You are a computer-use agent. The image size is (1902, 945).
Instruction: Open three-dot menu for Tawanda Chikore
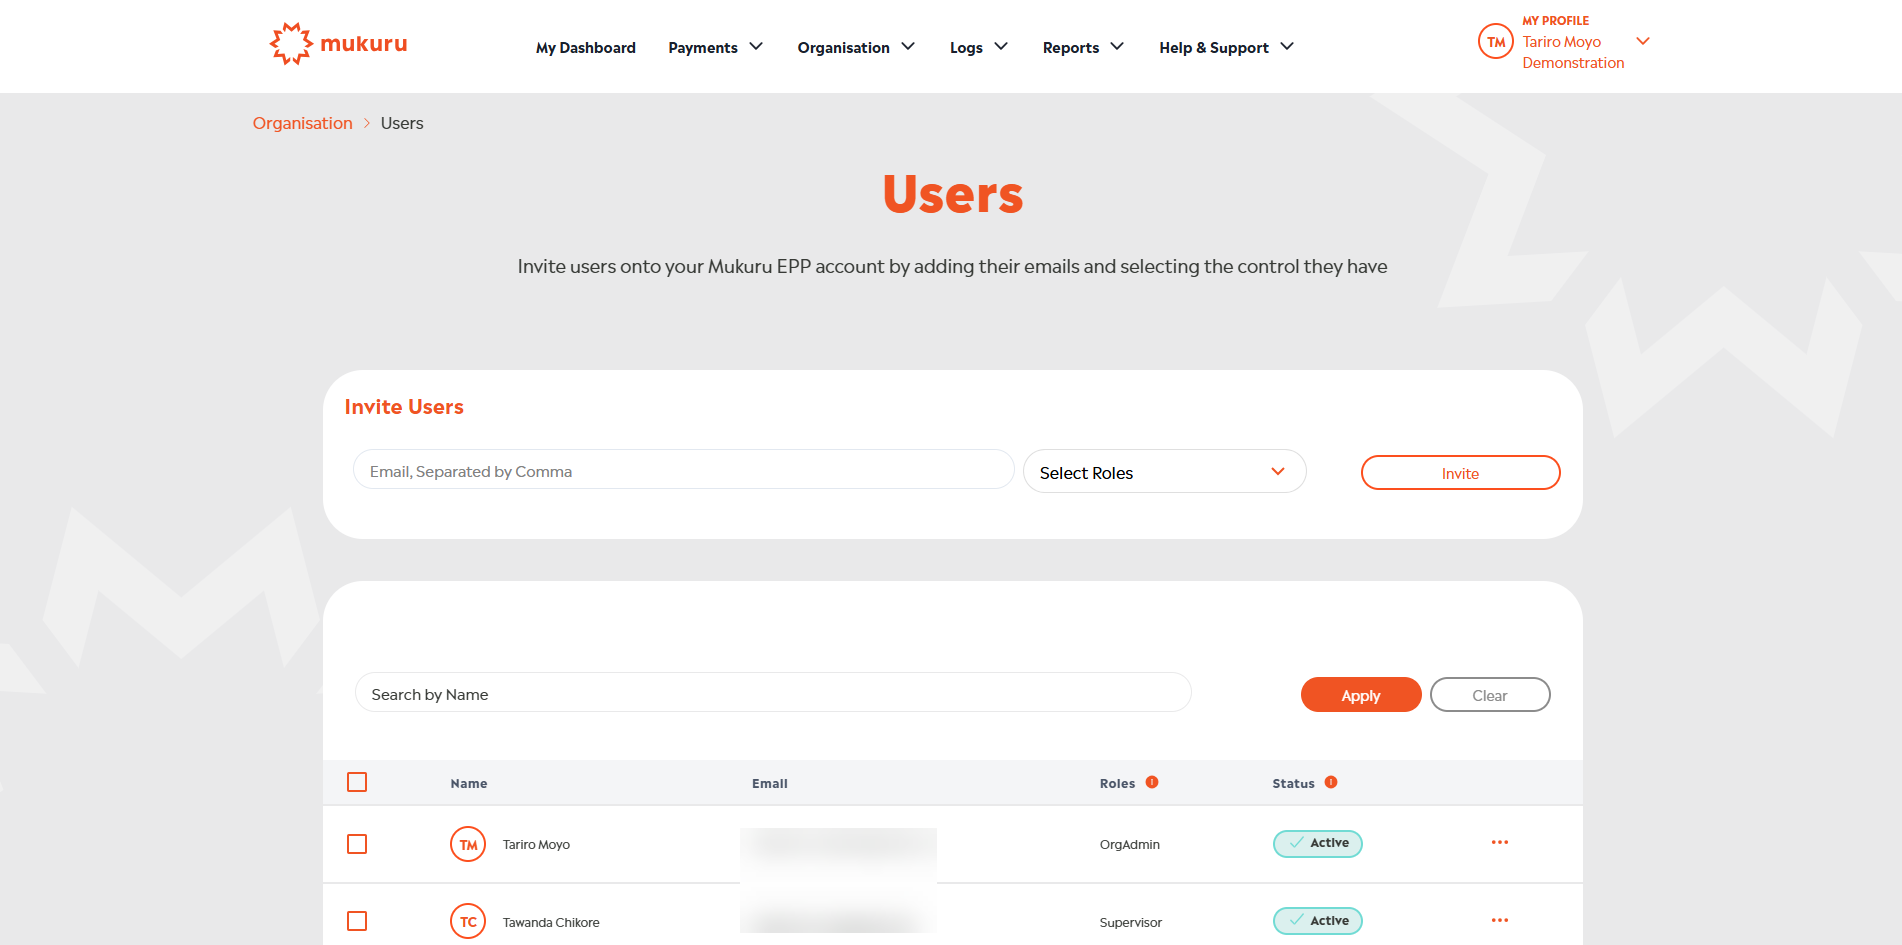point(1499,921)
